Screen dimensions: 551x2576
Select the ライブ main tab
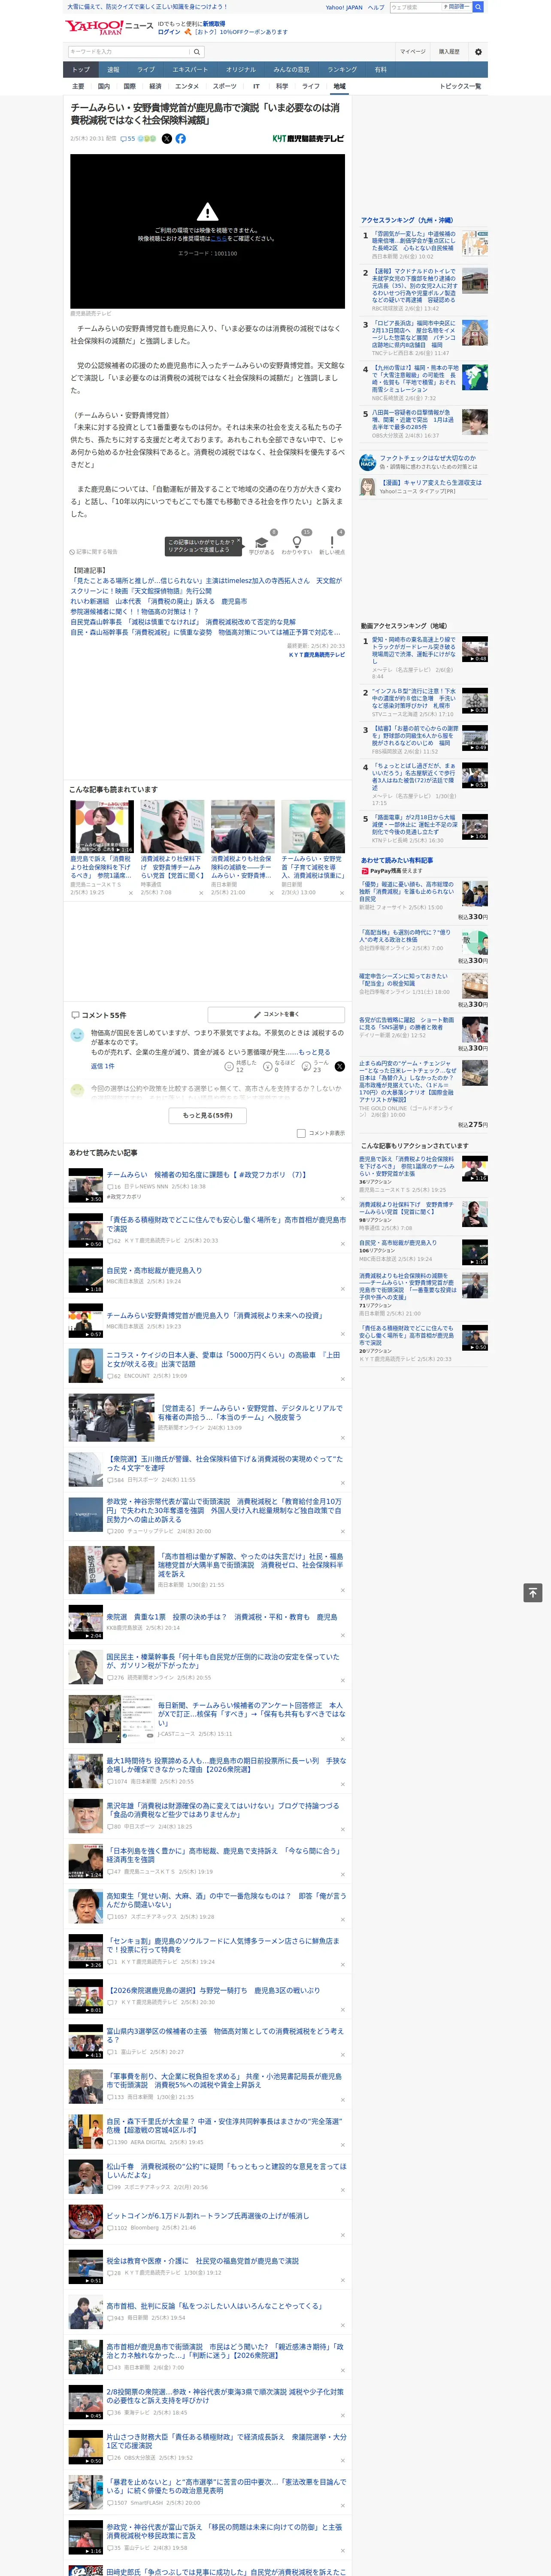tap(146, 69)
